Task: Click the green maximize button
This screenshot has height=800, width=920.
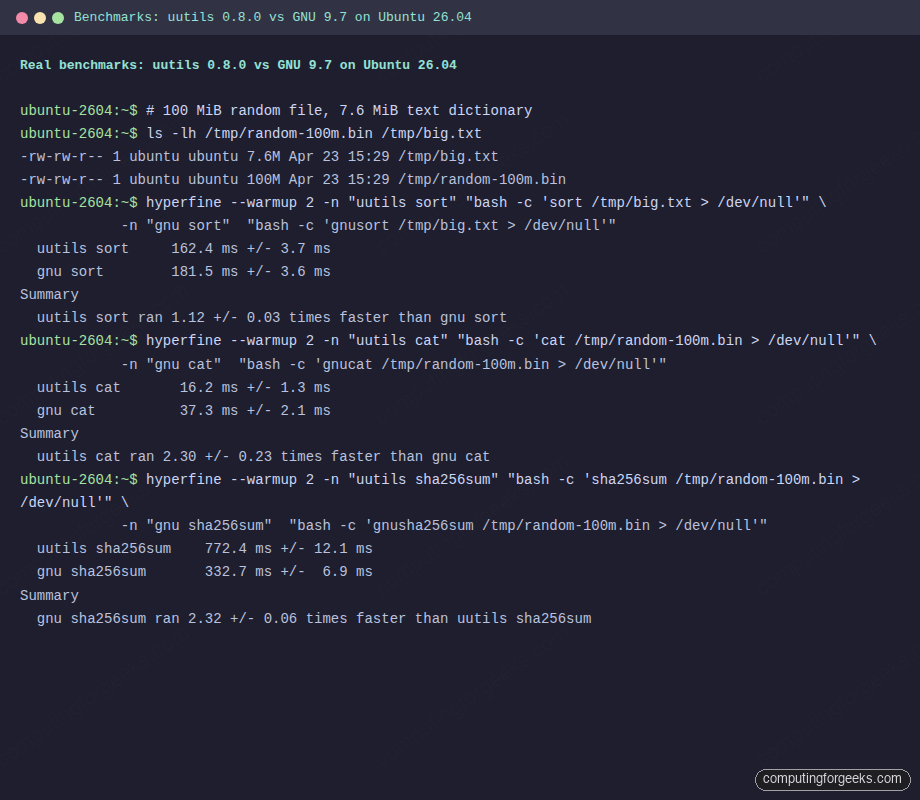Action: 57,17
